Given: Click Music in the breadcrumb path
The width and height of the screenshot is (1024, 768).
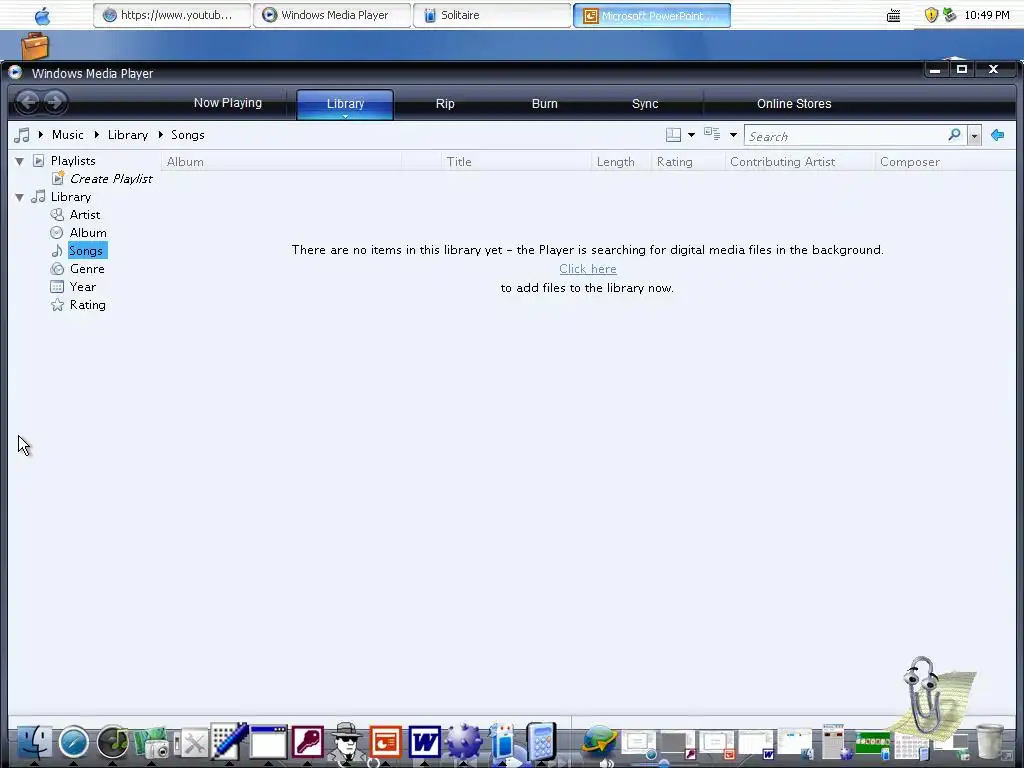Looking at the screenshot, I should (x=67, y=135).
